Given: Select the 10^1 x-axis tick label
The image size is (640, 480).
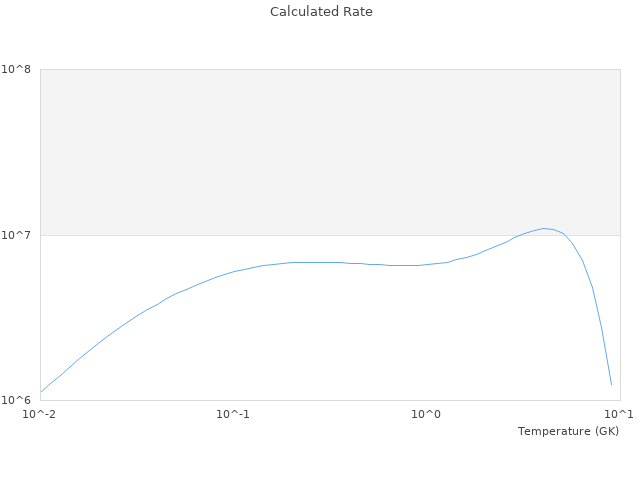Looking at the screenshot, I should click(x=619, y=414).
